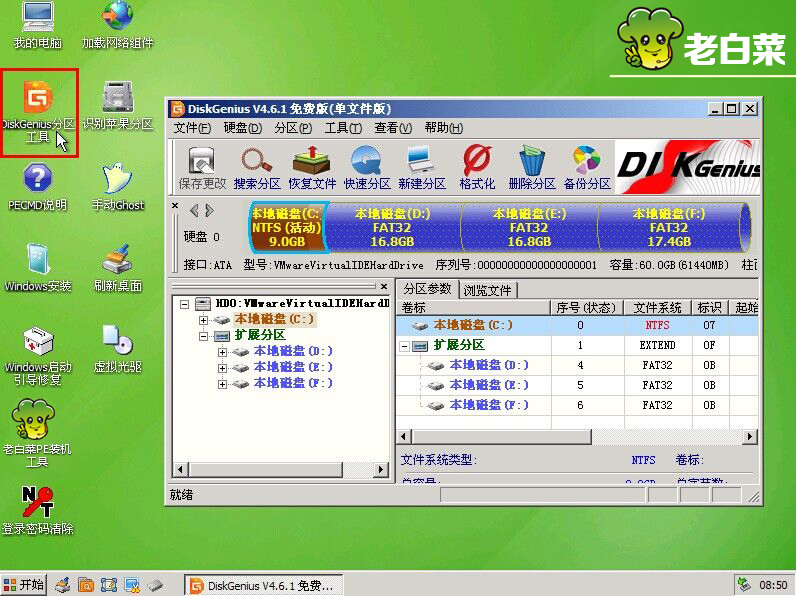
Task: Click the 新建分区 (New Partition) icon
Action: (x=422, y=167)
